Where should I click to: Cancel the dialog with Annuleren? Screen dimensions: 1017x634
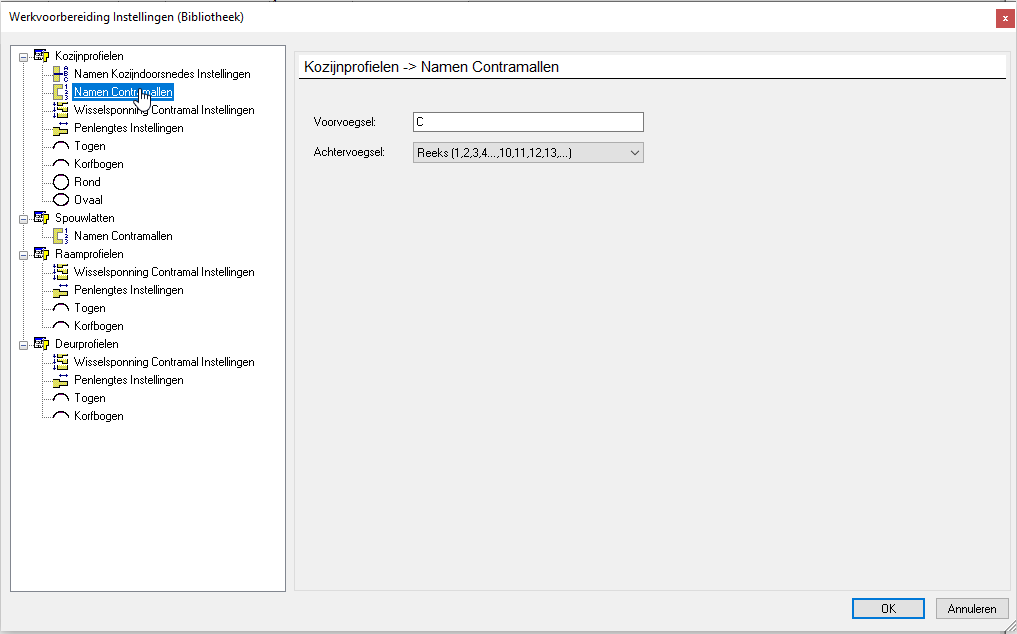(x=971, y=608)
